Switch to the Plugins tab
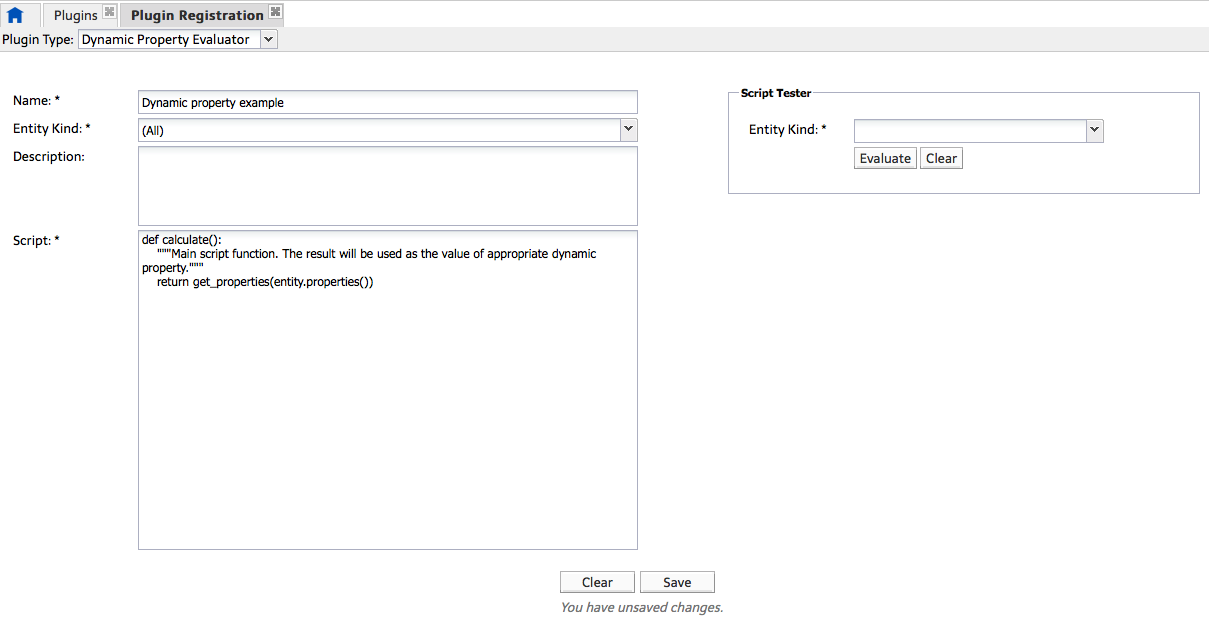Viewport: 1209px width, 625px height. coord(76,15)
